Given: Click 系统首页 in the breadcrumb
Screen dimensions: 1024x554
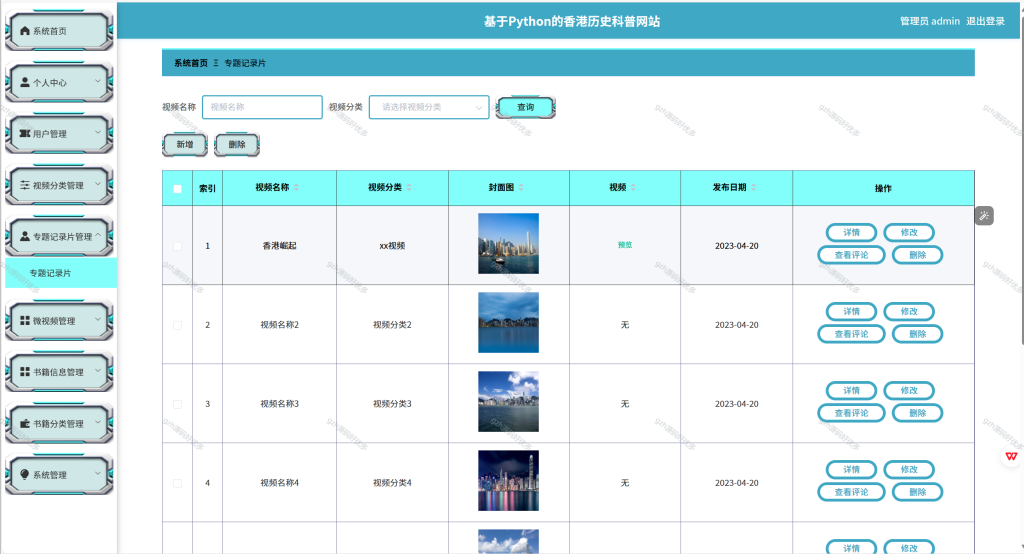Looking at the screenshot, I should click(x=191, y=63).
